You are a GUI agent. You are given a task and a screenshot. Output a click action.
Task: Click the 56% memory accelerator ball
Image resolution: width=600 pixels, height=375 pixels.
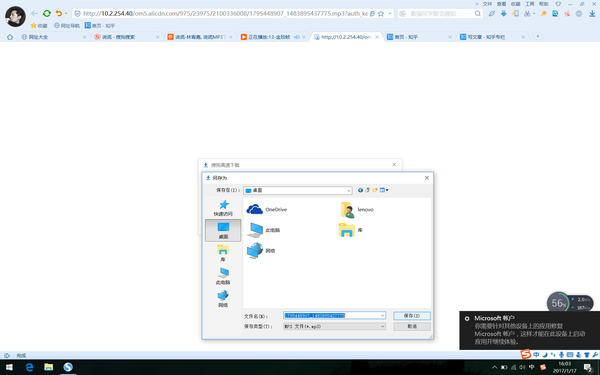pyautogui.click(x=558, y=303)
